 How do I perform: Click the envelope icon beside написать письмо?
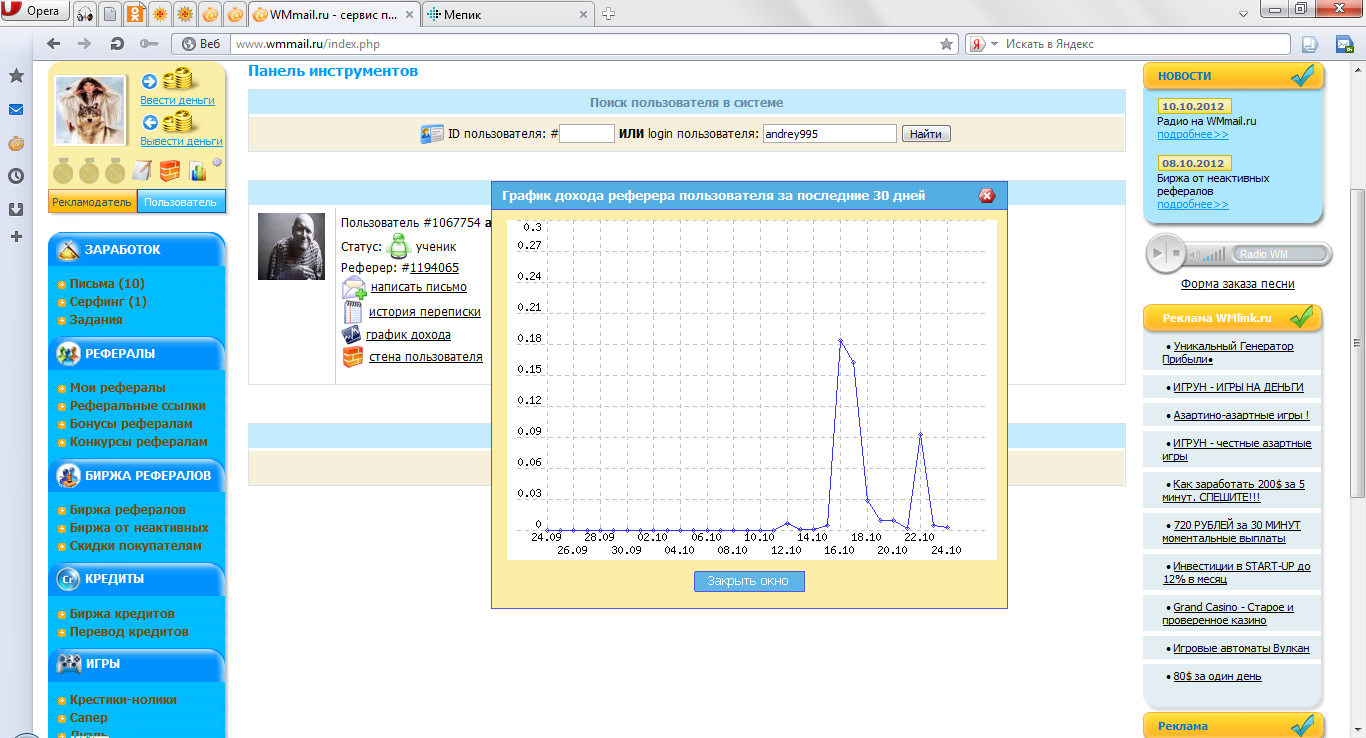[x=354, y=288]
